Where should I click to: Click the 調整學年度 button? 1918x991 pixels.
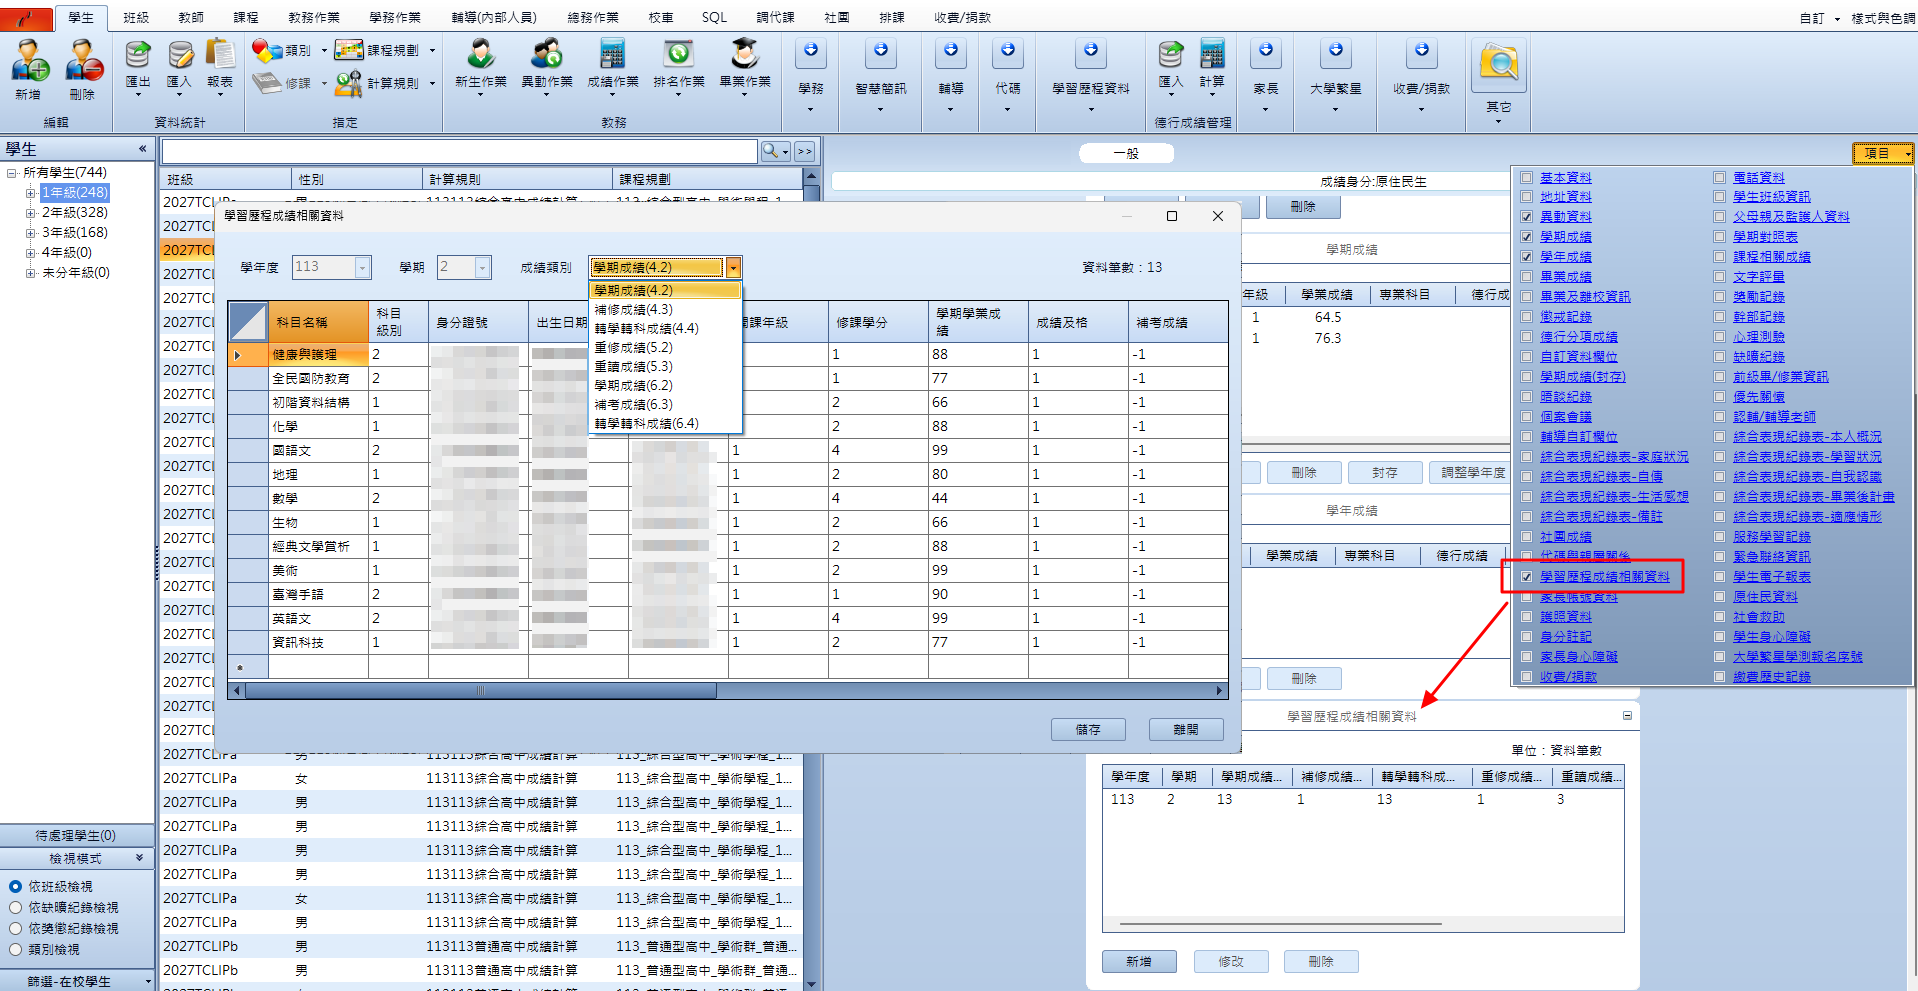pyautogui.click(x=1473, y=473)
